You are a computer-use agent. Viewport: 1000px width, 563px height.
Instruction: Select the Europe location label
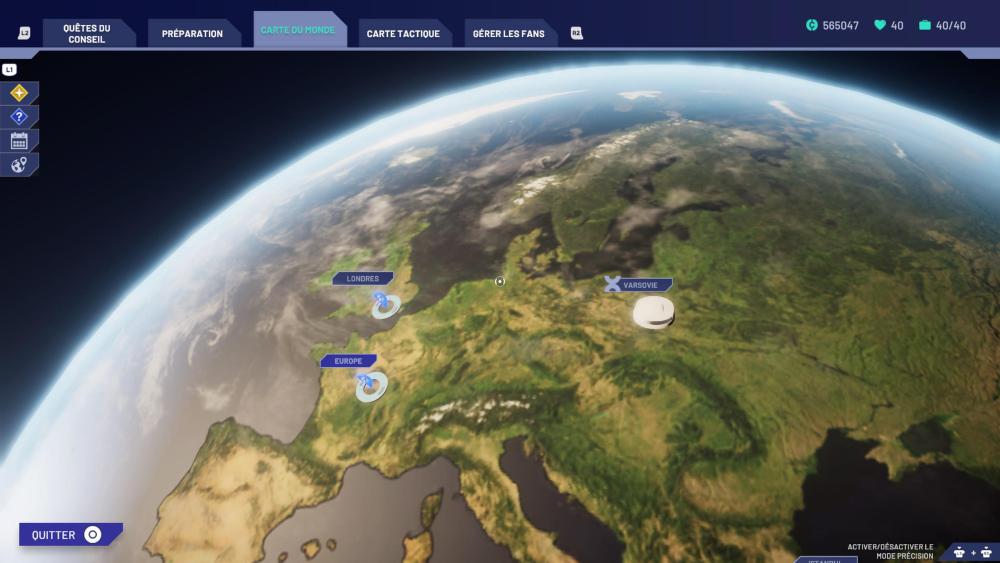pyautogui.click(x=348, y=361)
